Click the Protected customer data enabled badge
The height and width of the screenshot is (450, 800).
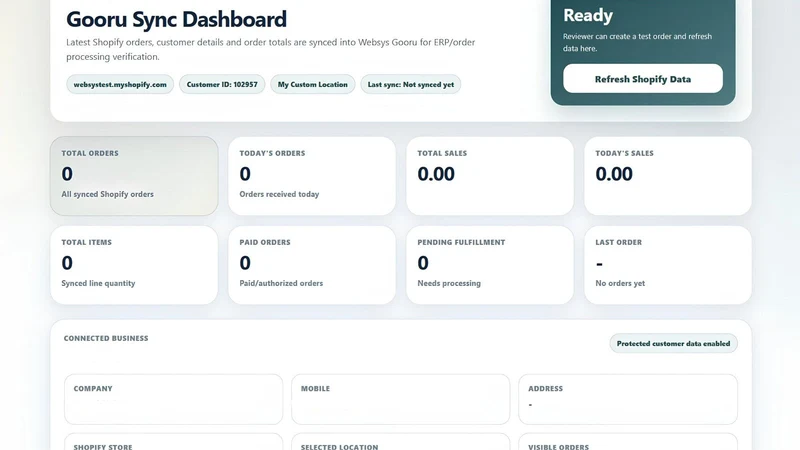673,343
